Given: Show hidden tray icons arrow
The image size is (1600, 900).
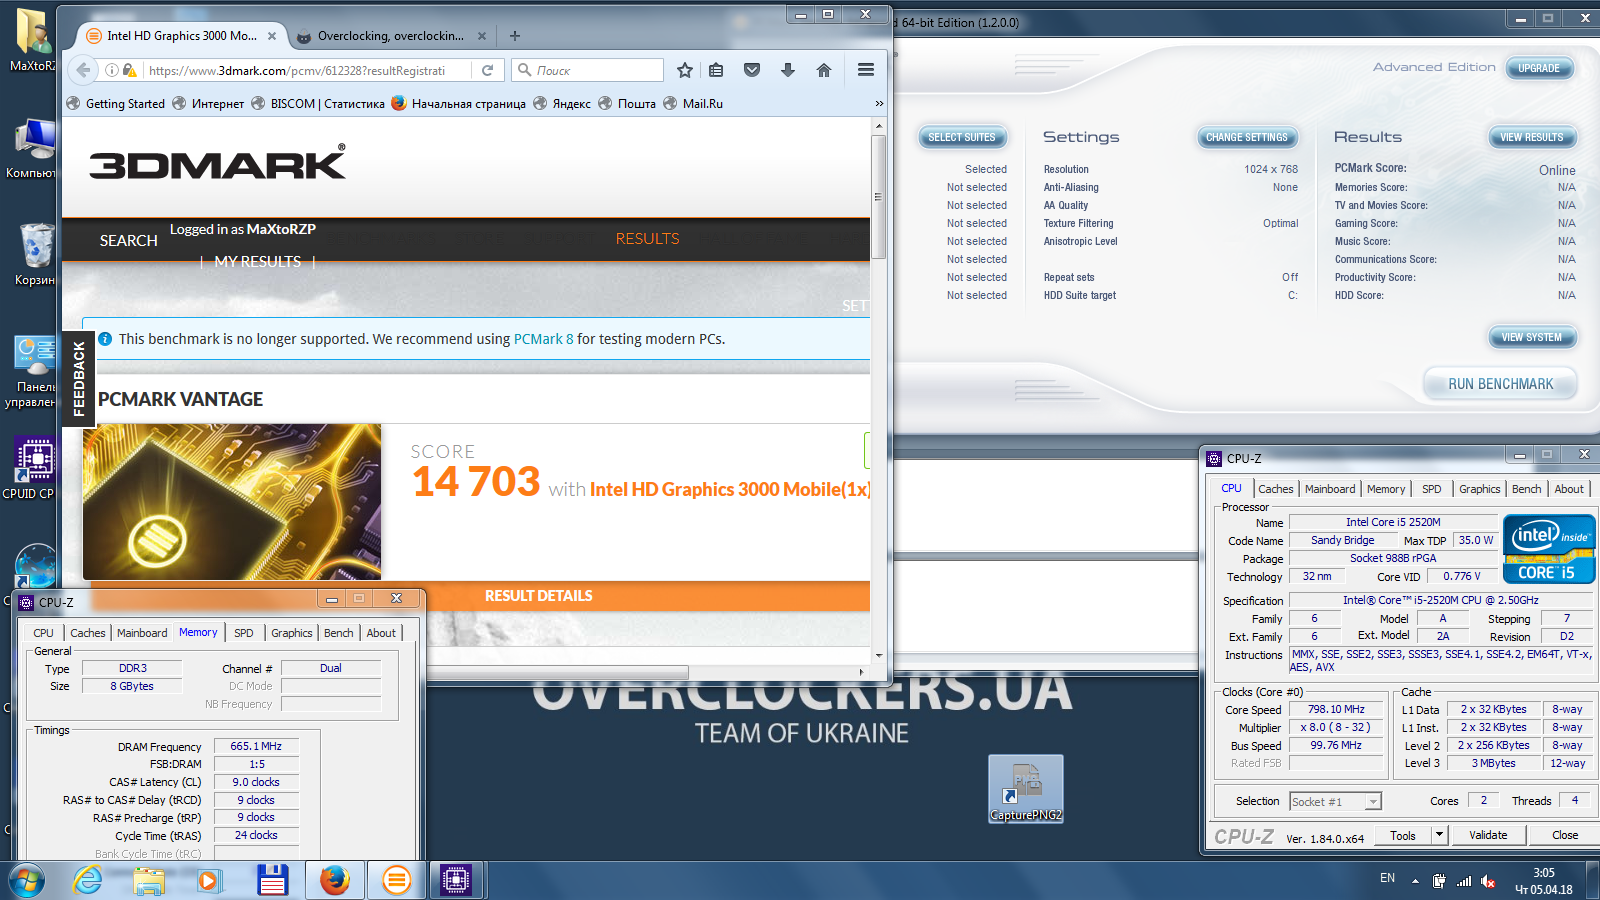Looking at the screenshot, I should 1415,881.
